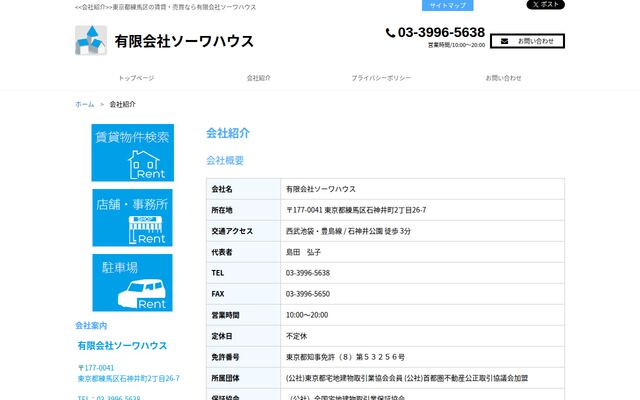Screen dimensions: 640x400
Task: Click the 所在地 table label cell
Action: tap(244, 210)
